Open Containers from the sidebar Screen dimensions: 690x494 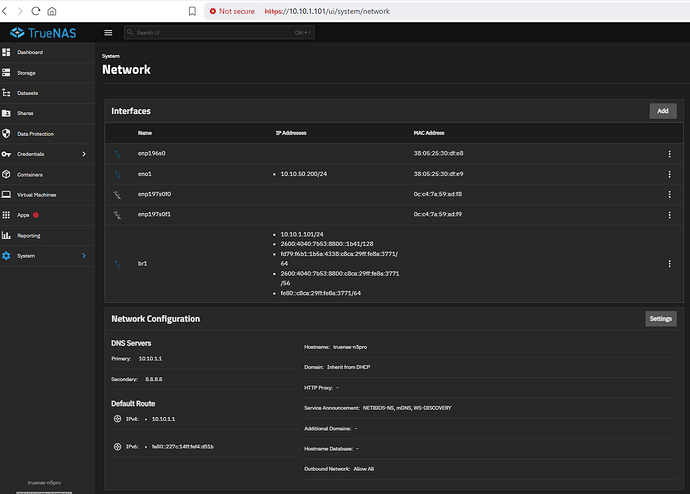point(47,175)
